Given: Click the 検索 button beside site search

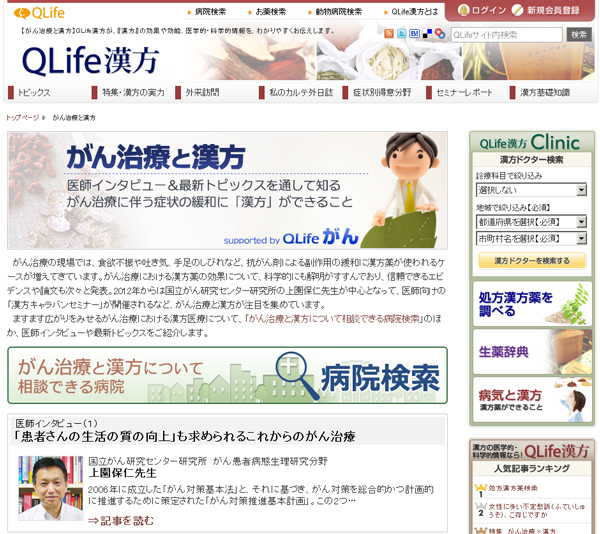Looking at the screenshot, I should click(579, 35).
